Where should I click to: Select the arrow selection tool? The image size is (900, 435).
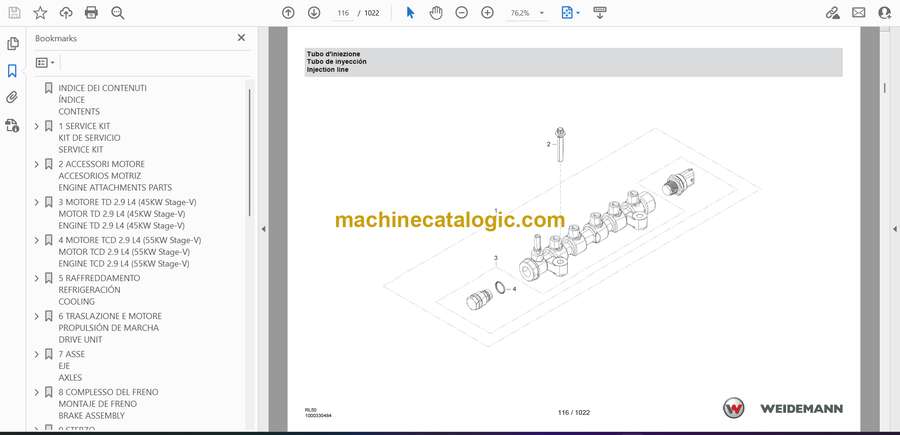tap(410, 13)
